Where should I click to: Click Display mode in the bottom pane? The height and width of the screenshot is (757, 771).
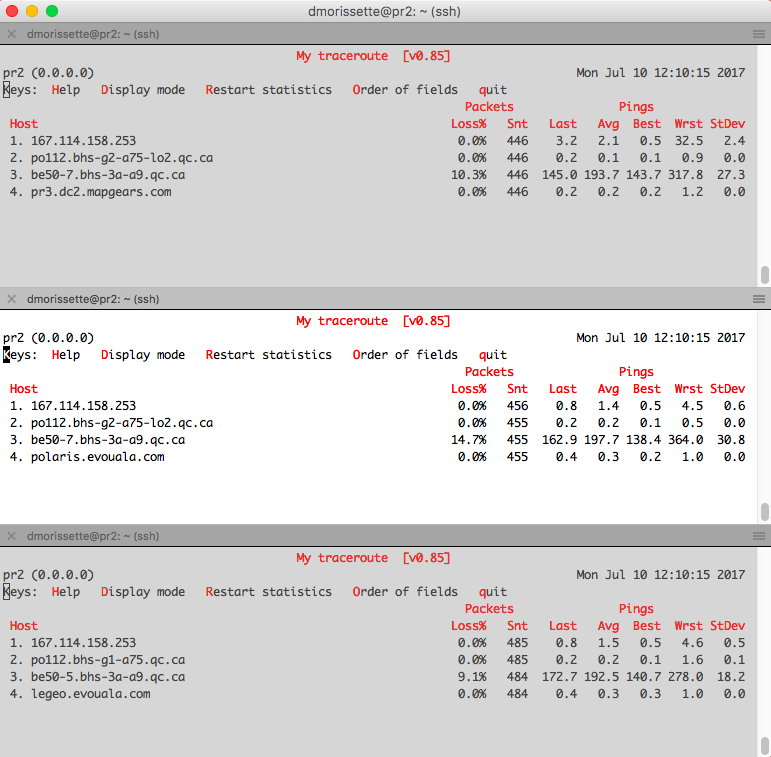point(143,592)
